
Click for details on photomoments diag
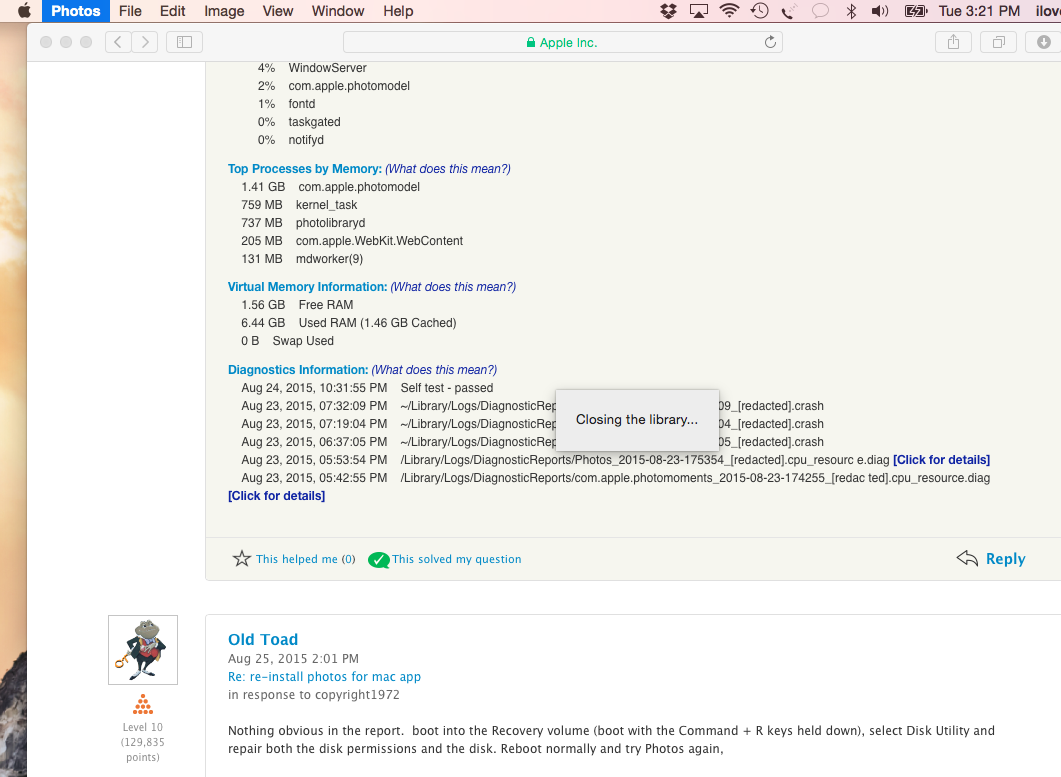coord(276,495)
